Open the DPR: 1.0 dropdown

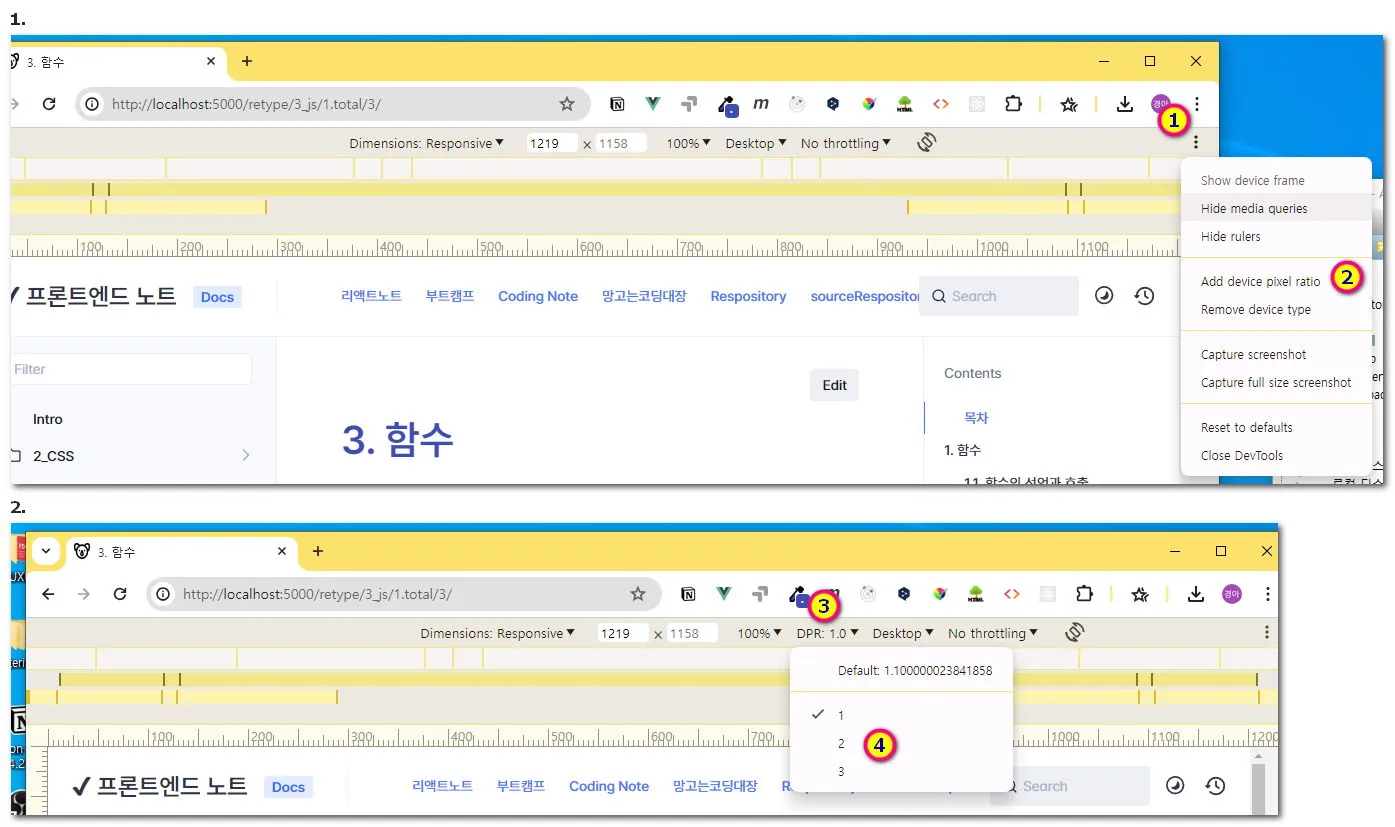827,633
